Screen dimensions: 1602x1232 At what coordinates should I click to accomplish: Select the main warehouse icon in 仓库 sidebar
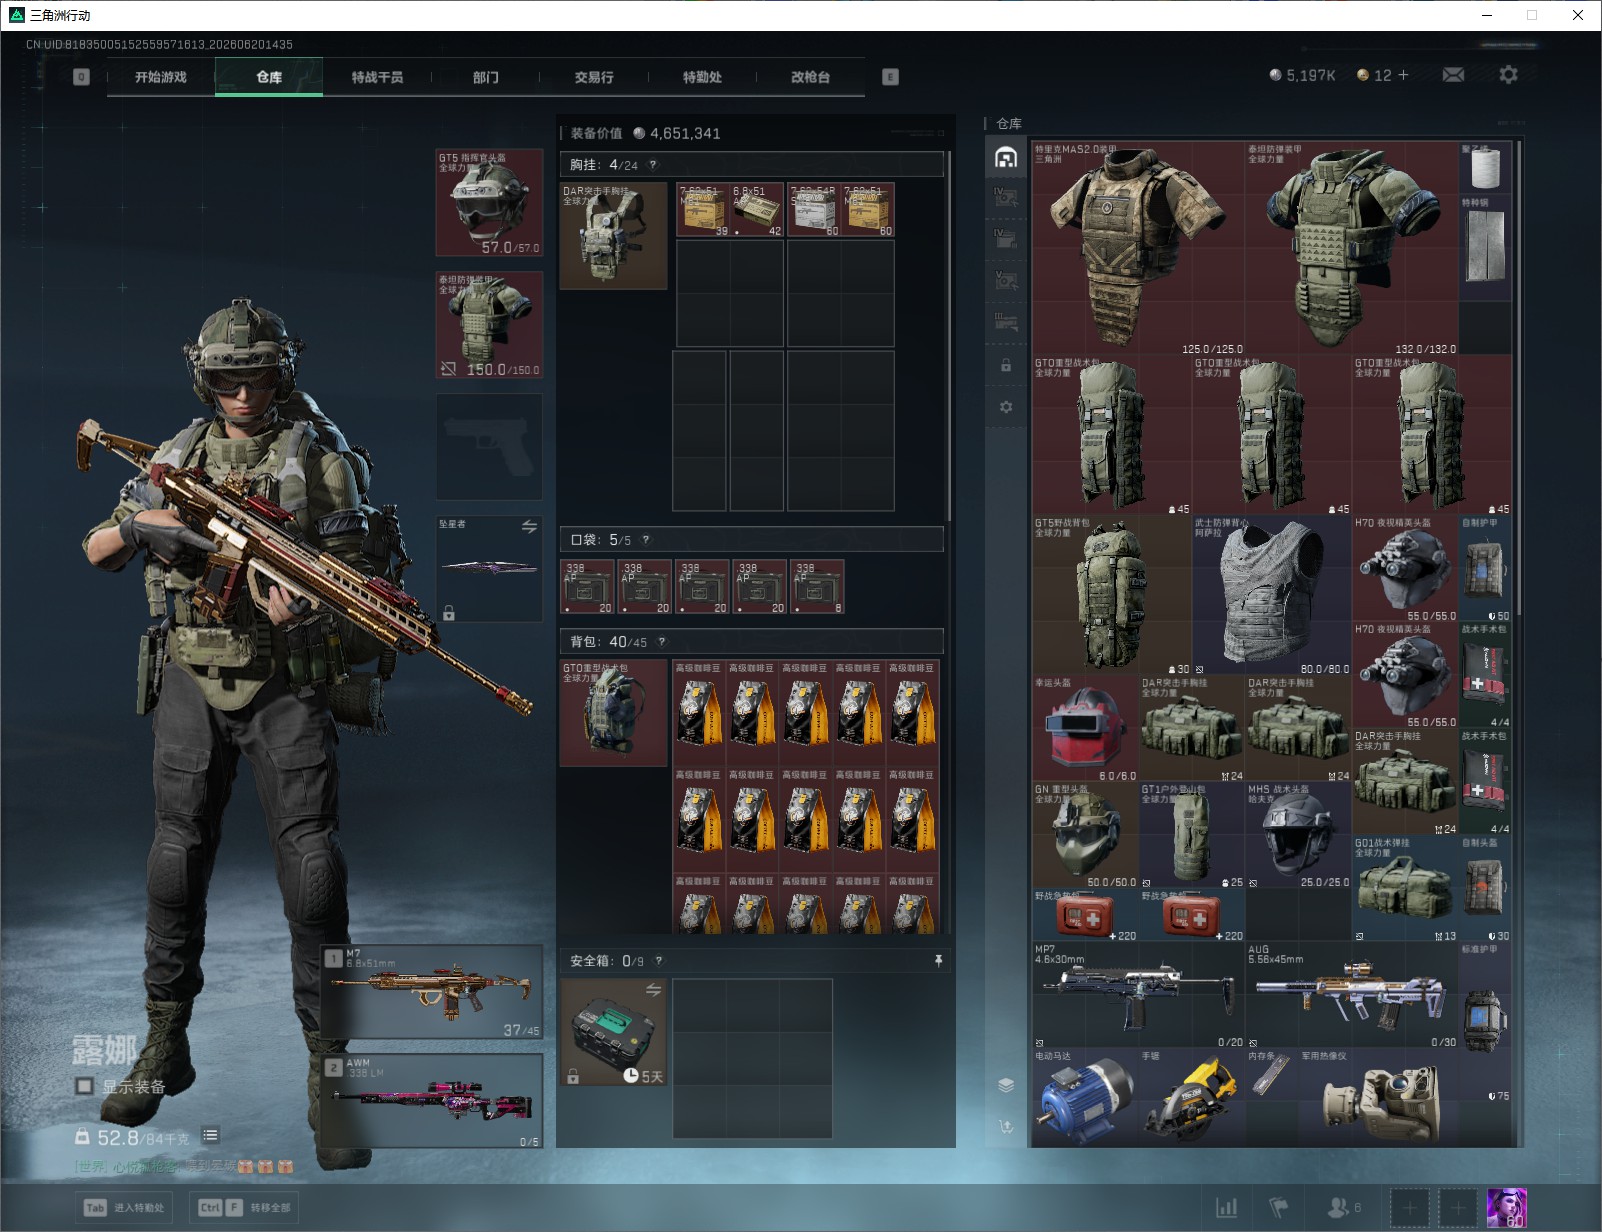(x=1006, y=158)
